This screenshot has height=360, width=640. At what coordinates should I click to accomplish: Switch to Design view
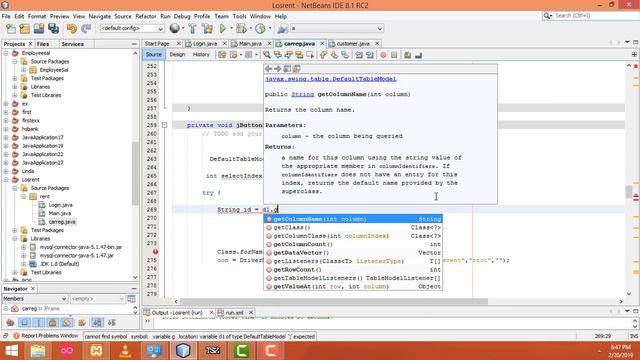tap(177, 55)
